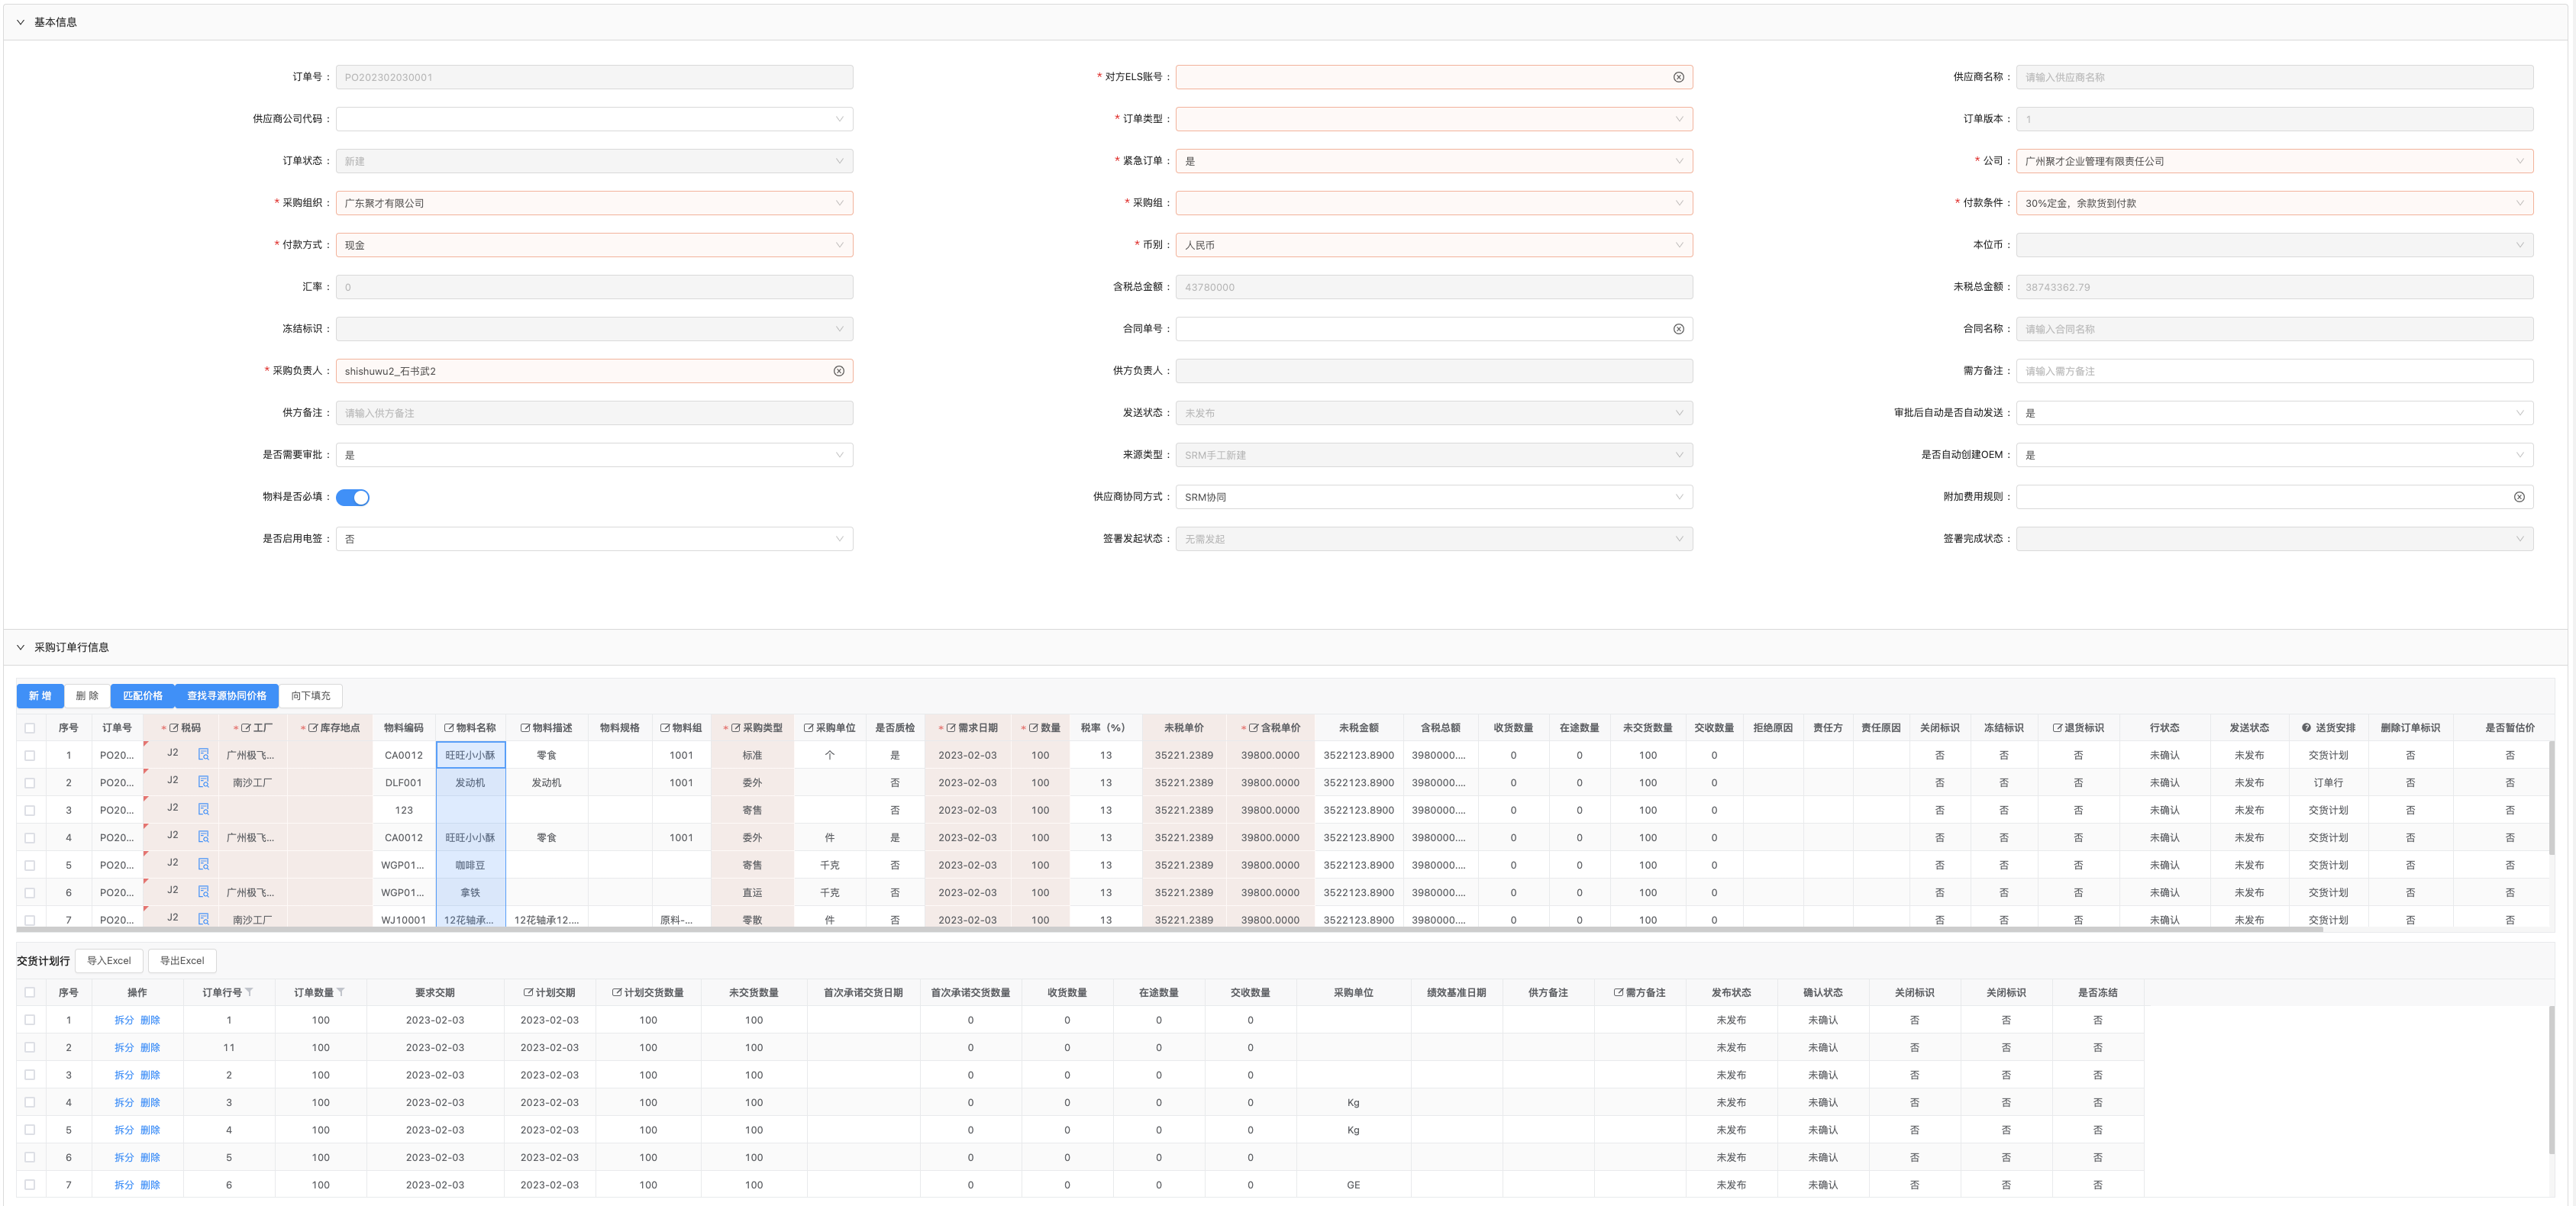
Task: Click the 导出Excel button
Action: click(182, 961)
